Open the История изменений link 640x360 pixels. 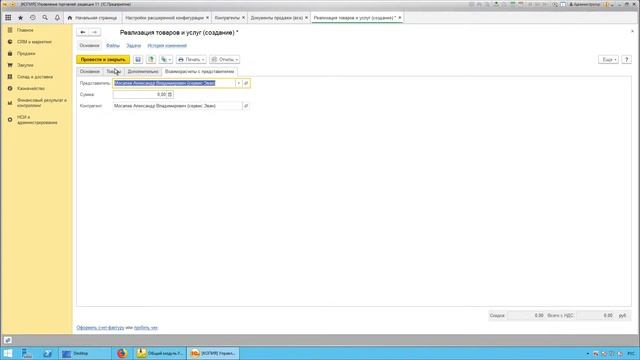(167, 46)
